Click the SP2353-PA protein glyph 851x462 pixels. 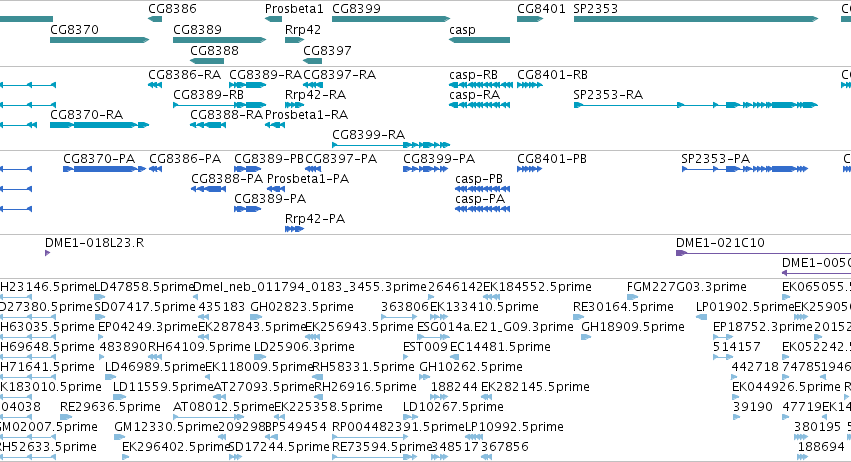[745, 169]
